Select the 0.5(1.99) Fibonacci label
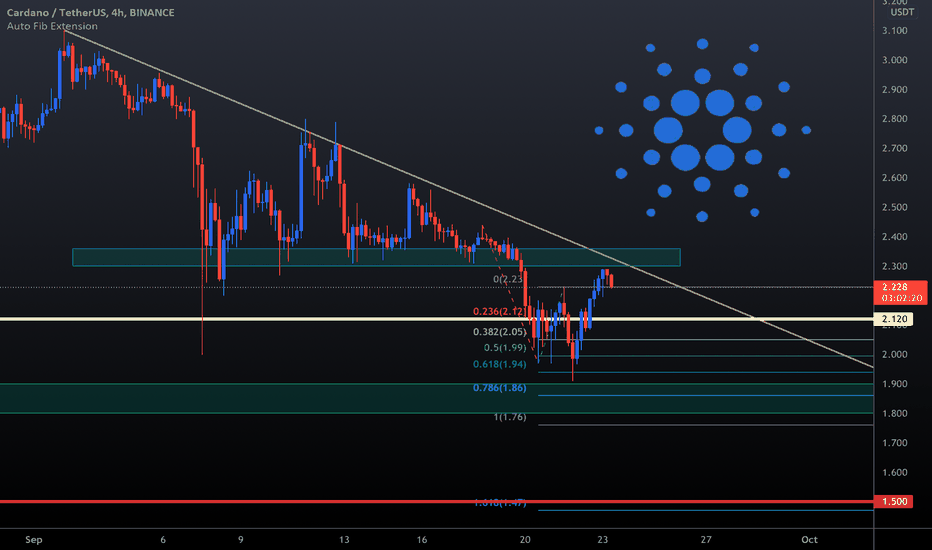Image resolution: width=932 pixels, height=550 pixels. tap(505, 347)
